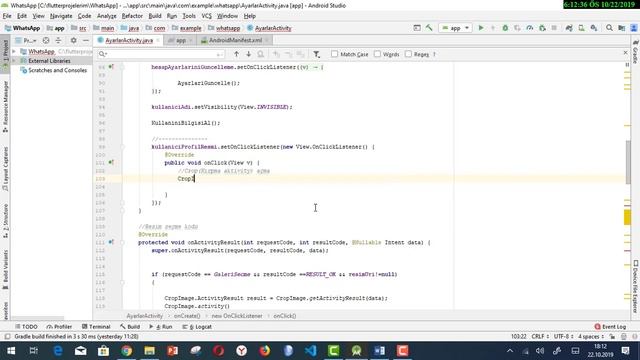Open the Build tool window at bottom
This screenshot has height=360, width=640.
(130, 327)
